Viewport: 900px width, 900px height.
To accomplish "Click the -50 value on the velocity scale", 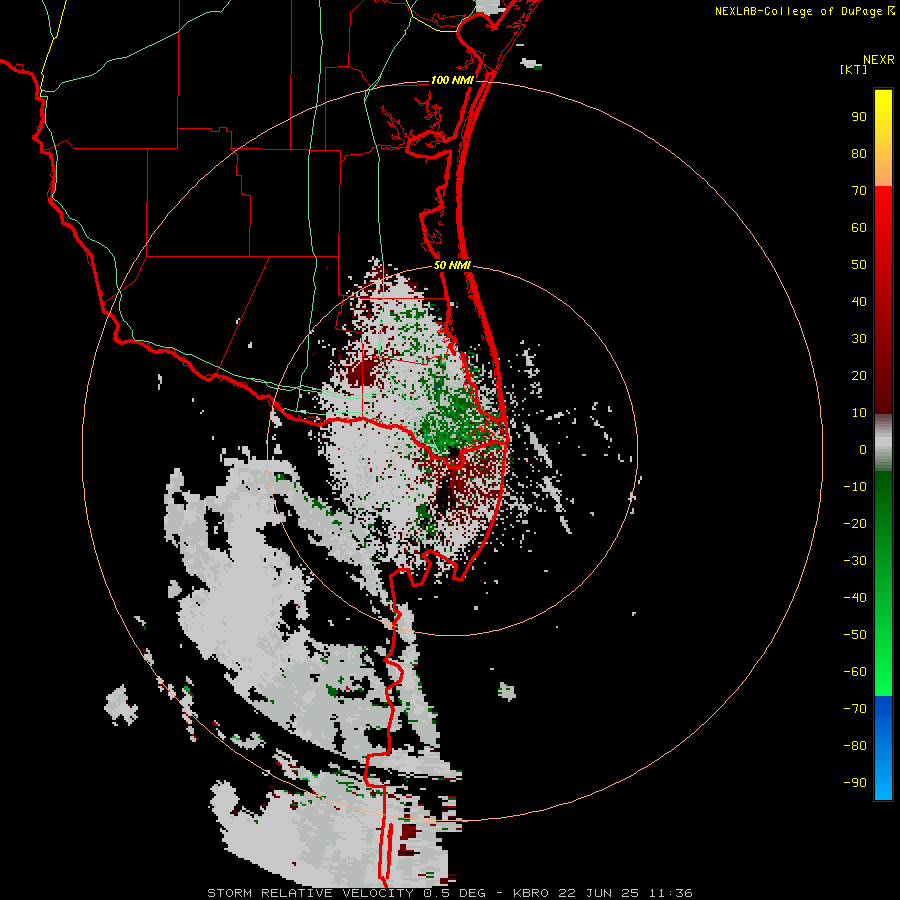I will [855, 635].
